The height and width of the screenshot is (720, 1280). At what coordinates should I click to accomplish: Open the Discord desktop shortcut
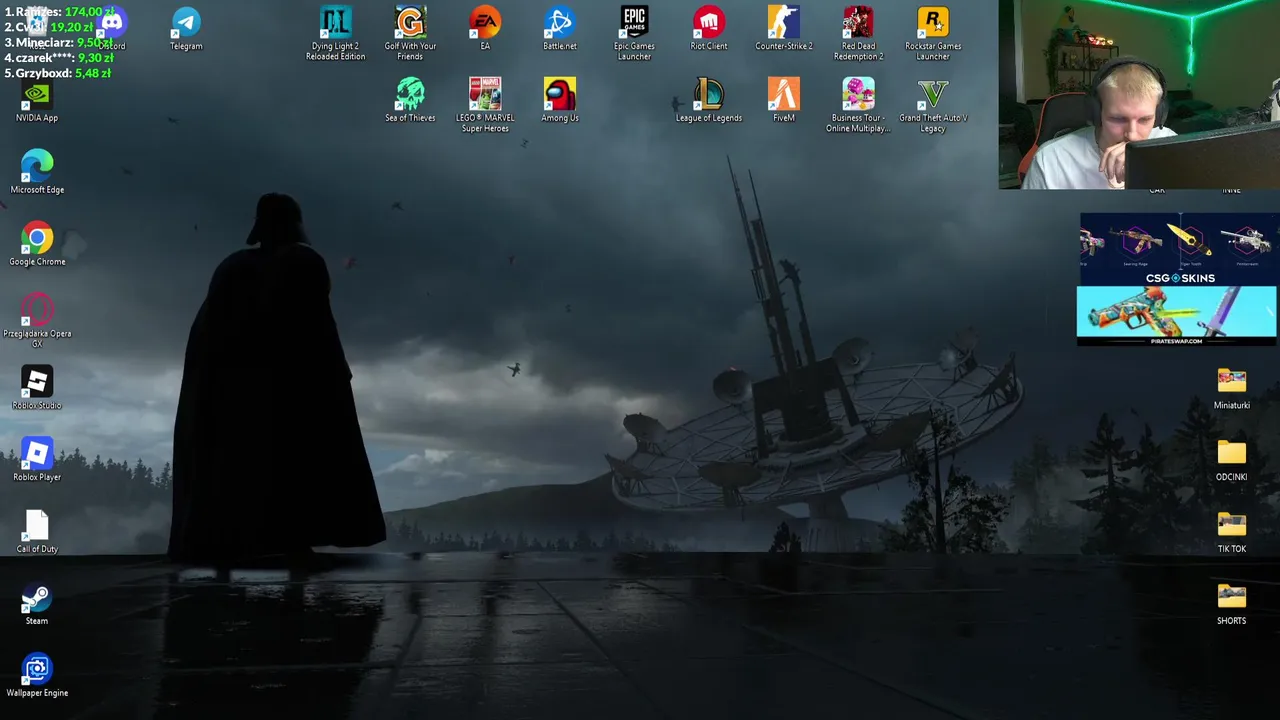(x=112, y=24)
